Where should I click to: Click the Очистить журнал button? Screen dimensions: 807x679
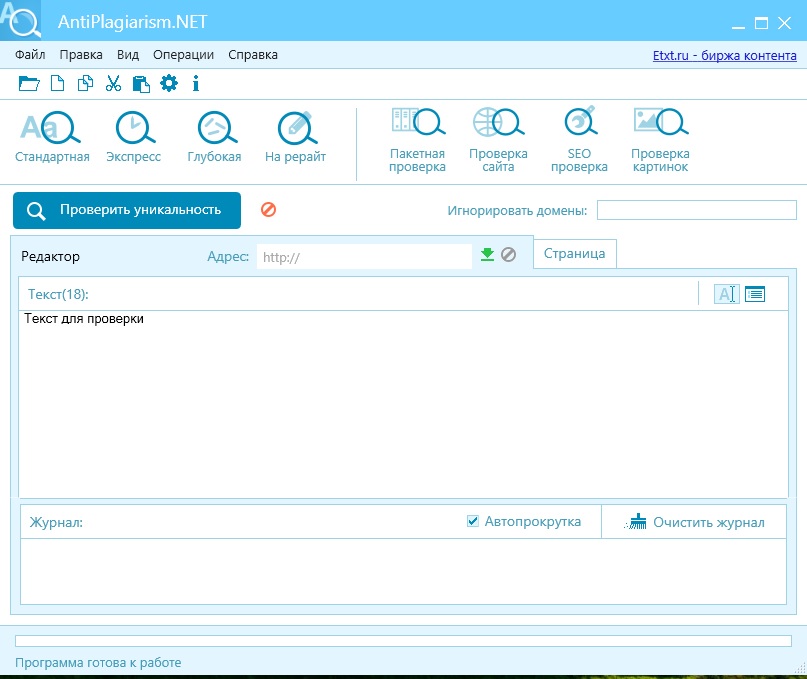click(x=694, y=522)
